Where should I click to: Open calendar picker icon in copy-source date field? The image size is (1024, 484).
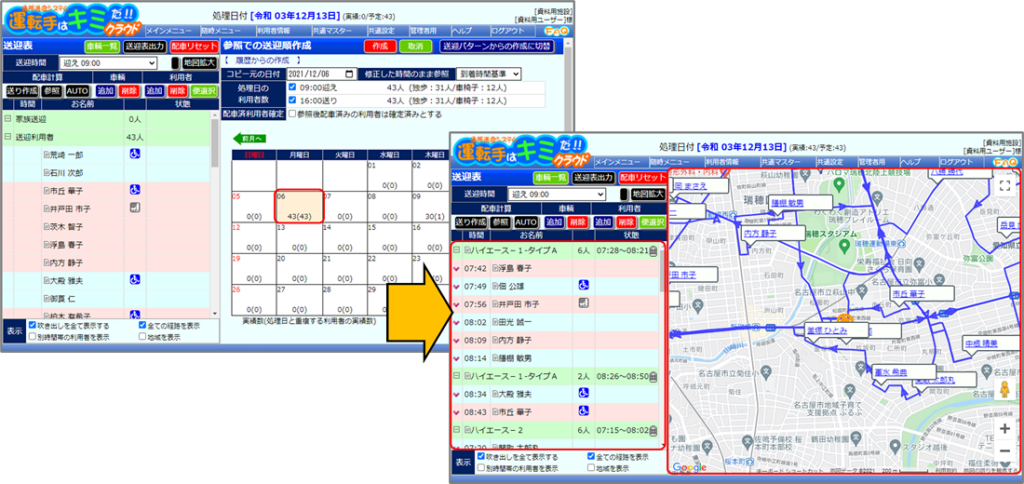pyautogui.click(x=350, y=74)
